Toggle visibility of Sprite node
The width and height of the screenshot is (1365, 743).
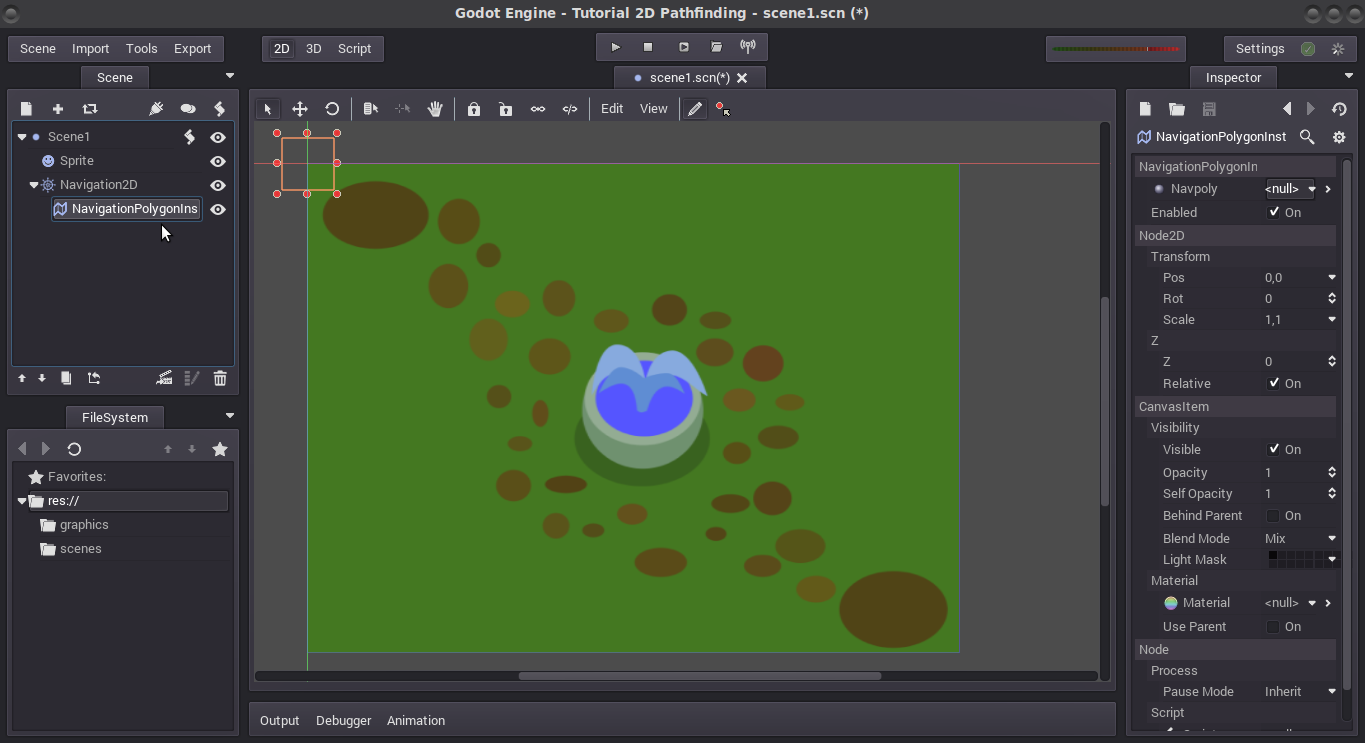(x=218, y=161)
